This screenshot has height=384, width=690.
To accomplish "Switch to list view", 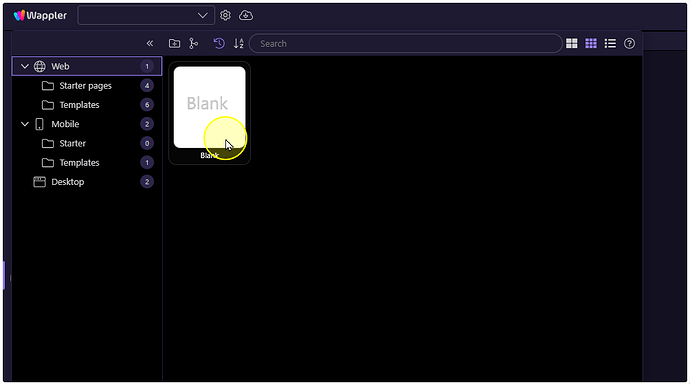I will (x=610, y=44).
